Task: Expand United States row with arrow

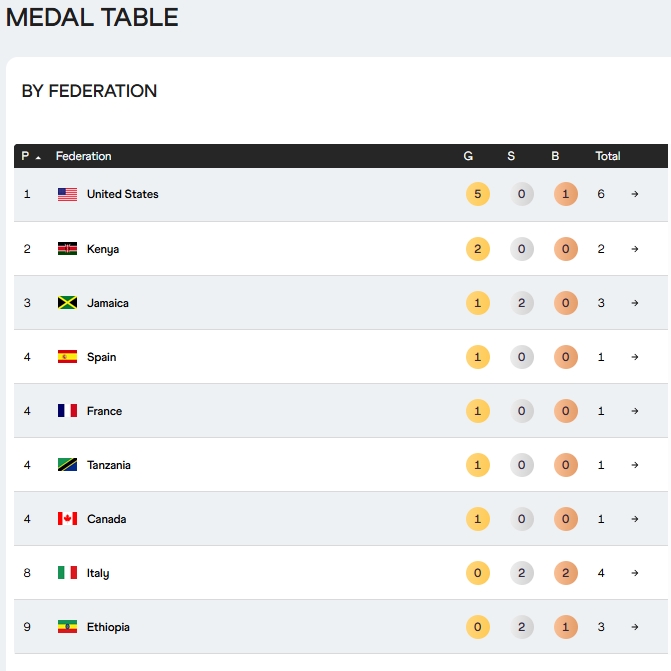Action: pyautogui.click(x=635, y=194)
